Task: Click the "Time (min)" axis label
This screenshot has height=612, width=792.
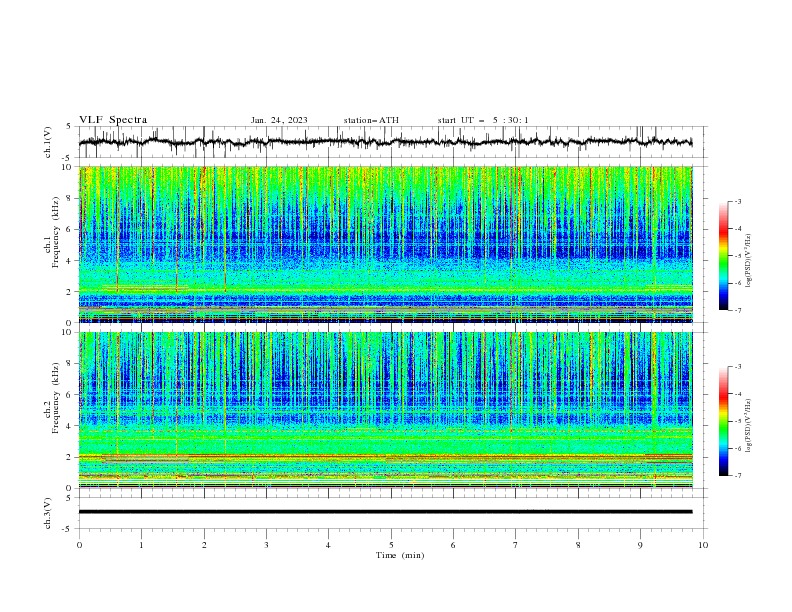Action: (400, 555)
